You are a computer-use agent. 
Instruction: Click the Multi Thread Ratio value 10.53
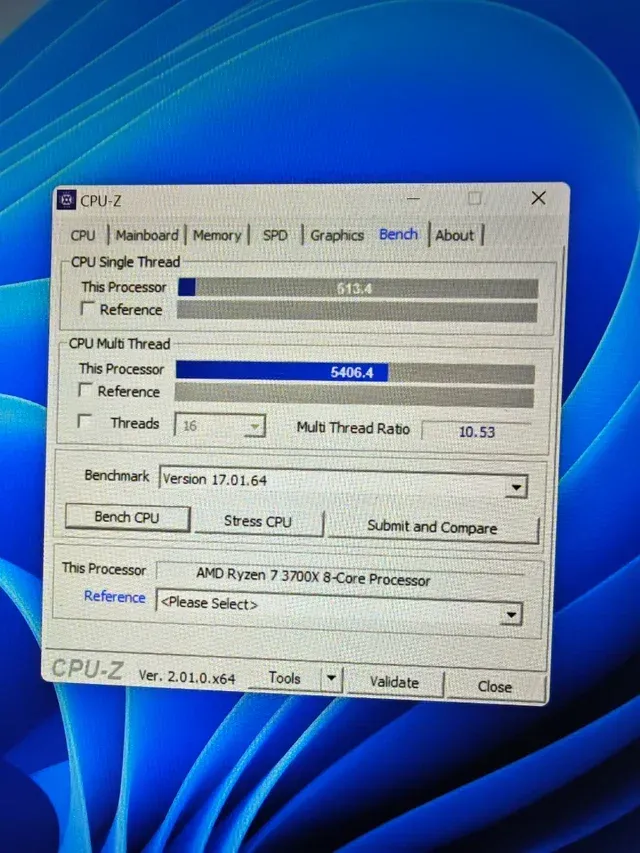477,432
